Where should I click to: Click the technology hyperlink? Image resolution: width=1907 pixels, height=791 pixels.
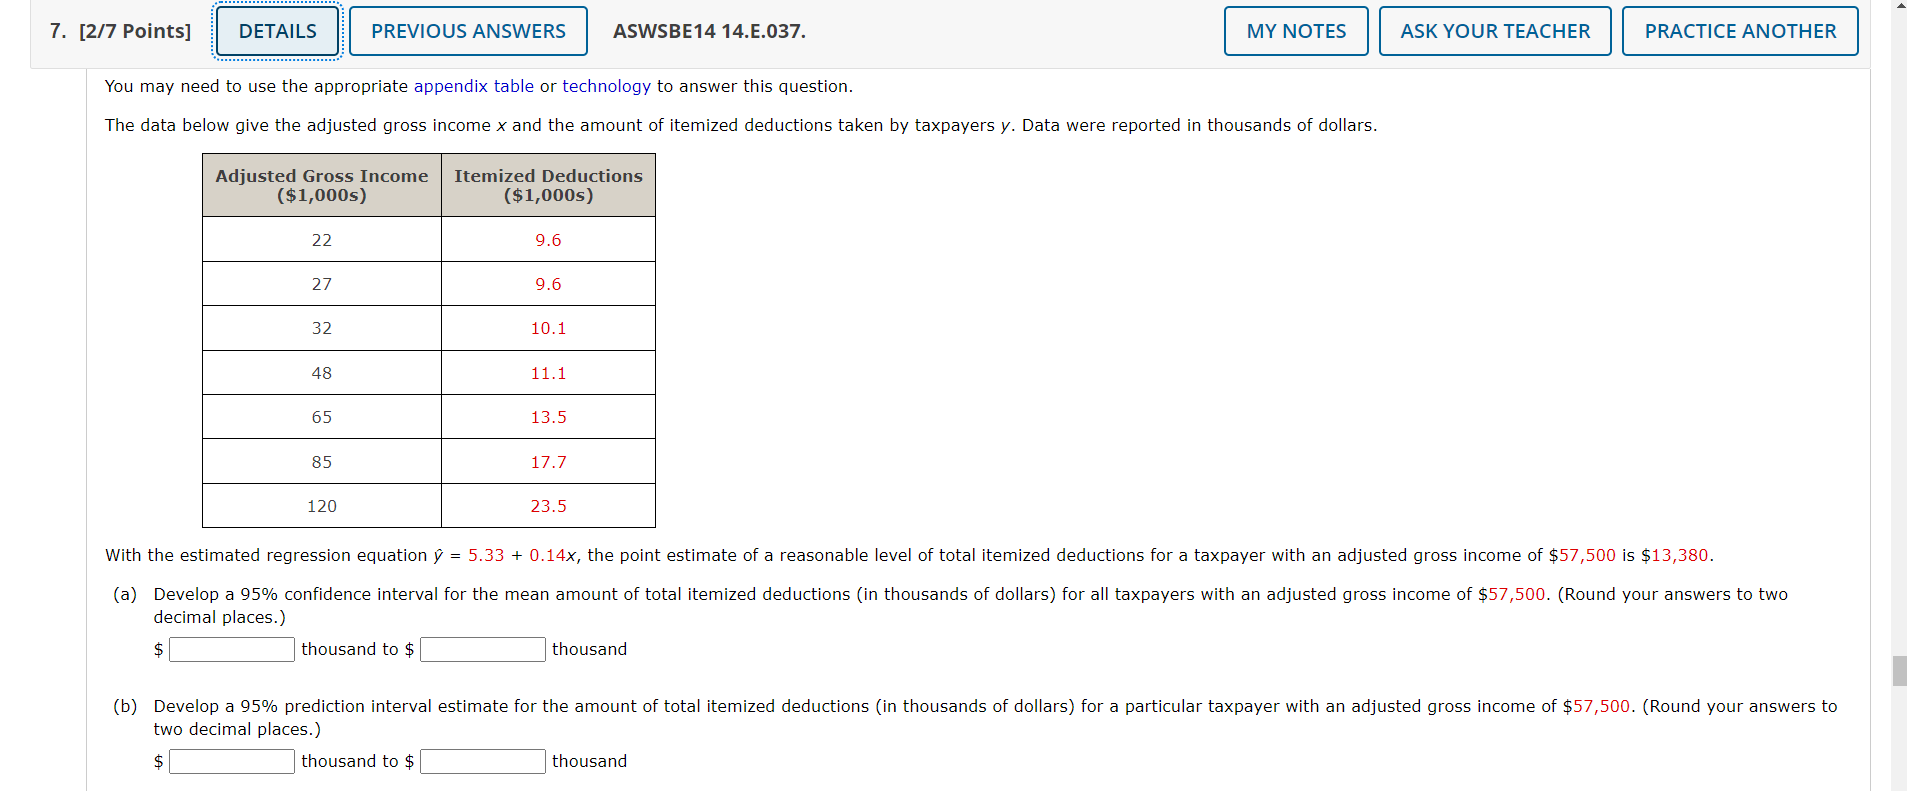(x=605, y=86)
